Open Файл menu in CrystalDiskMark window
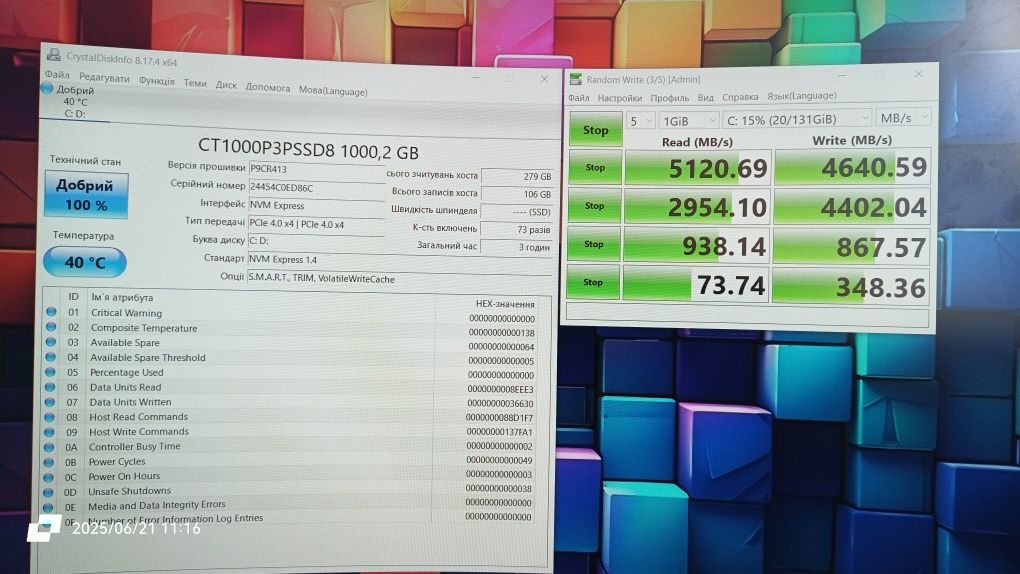This screenshot has height=574, width=1020. tap(578, 98)
